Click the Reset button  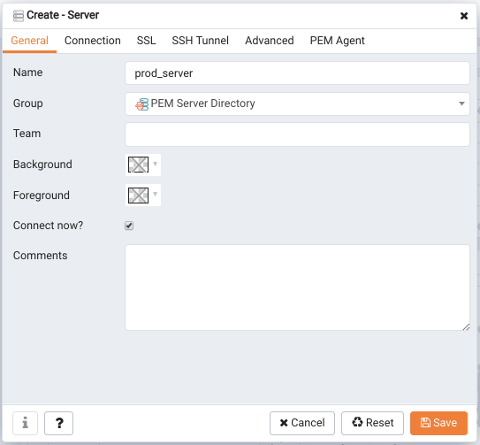click(x=372, y=423)
